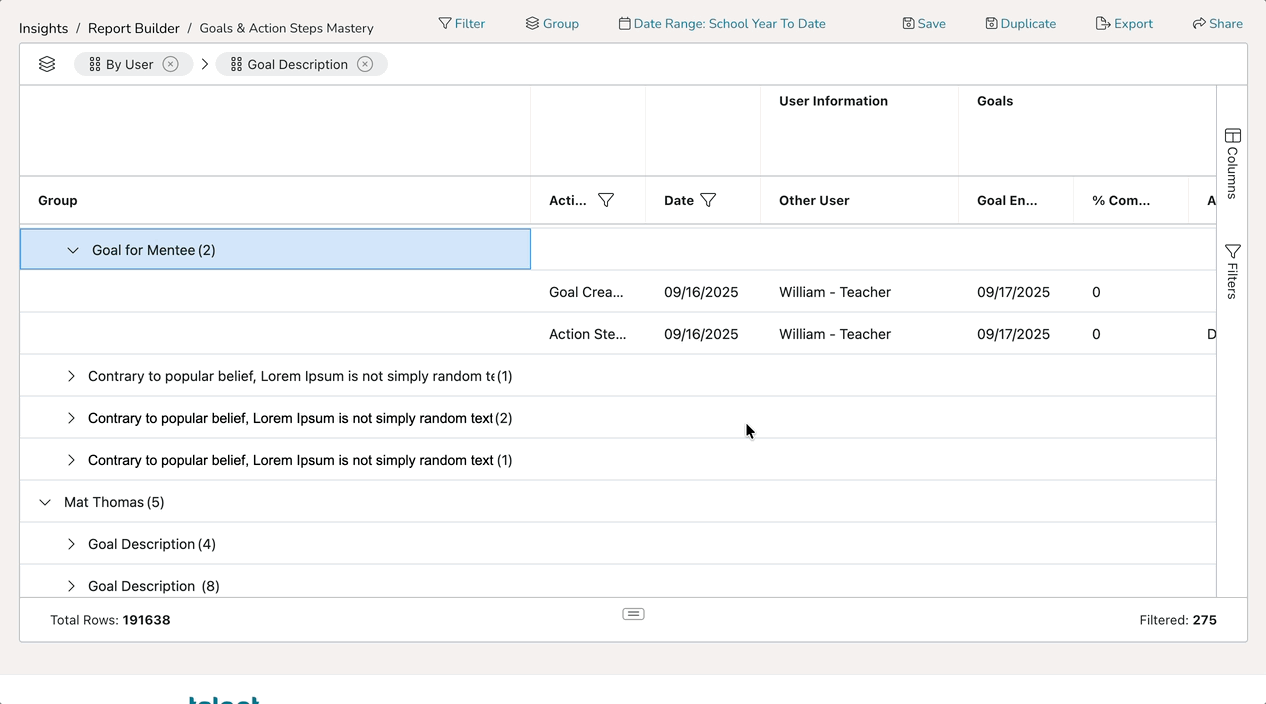Open the Filters side panel
1266x704 pixels.
(x=1232, y=271)
